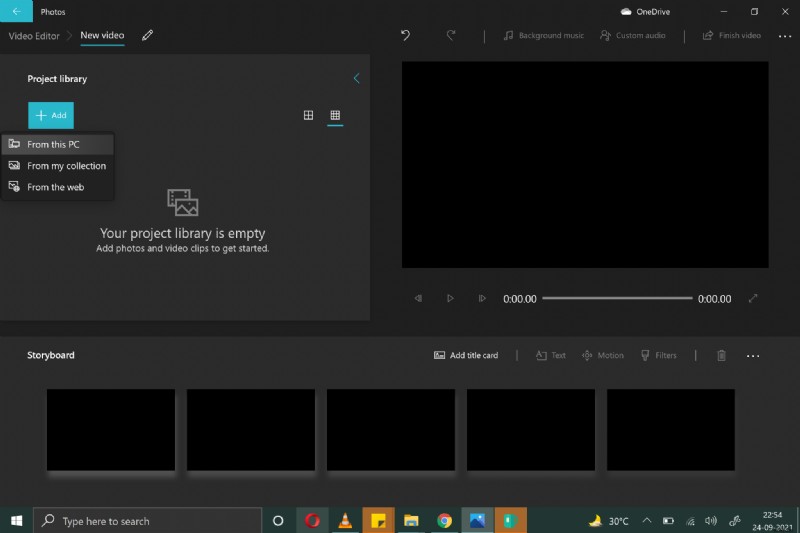
Task: Check battery status icon
Action: (668, 521)
